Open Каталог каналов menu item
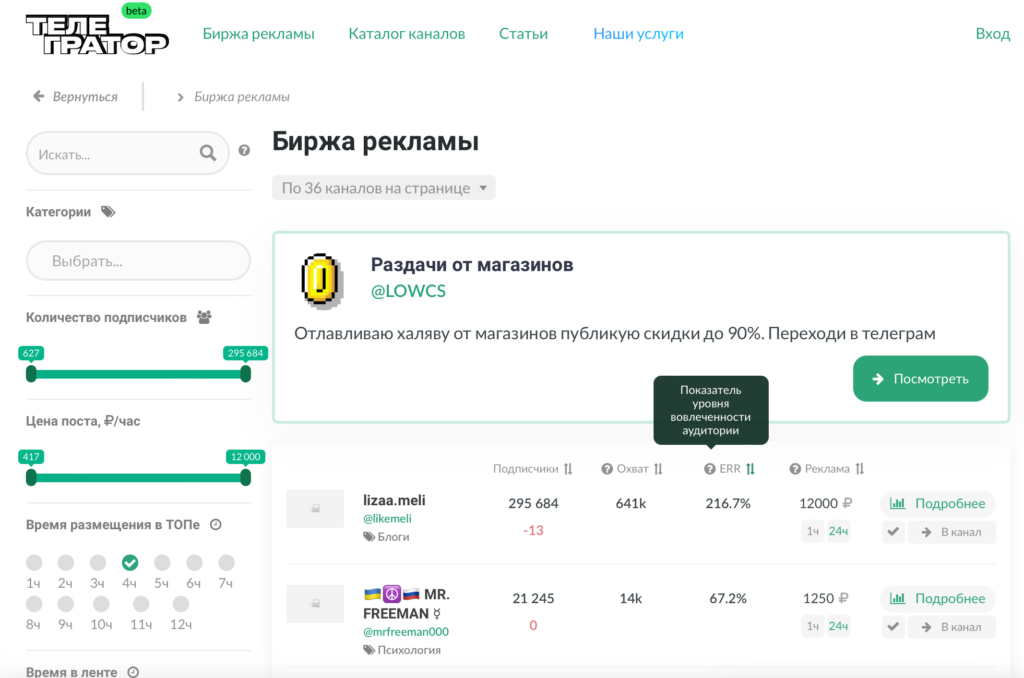The width and height of the screenshot is (1024, 678). 406,34
